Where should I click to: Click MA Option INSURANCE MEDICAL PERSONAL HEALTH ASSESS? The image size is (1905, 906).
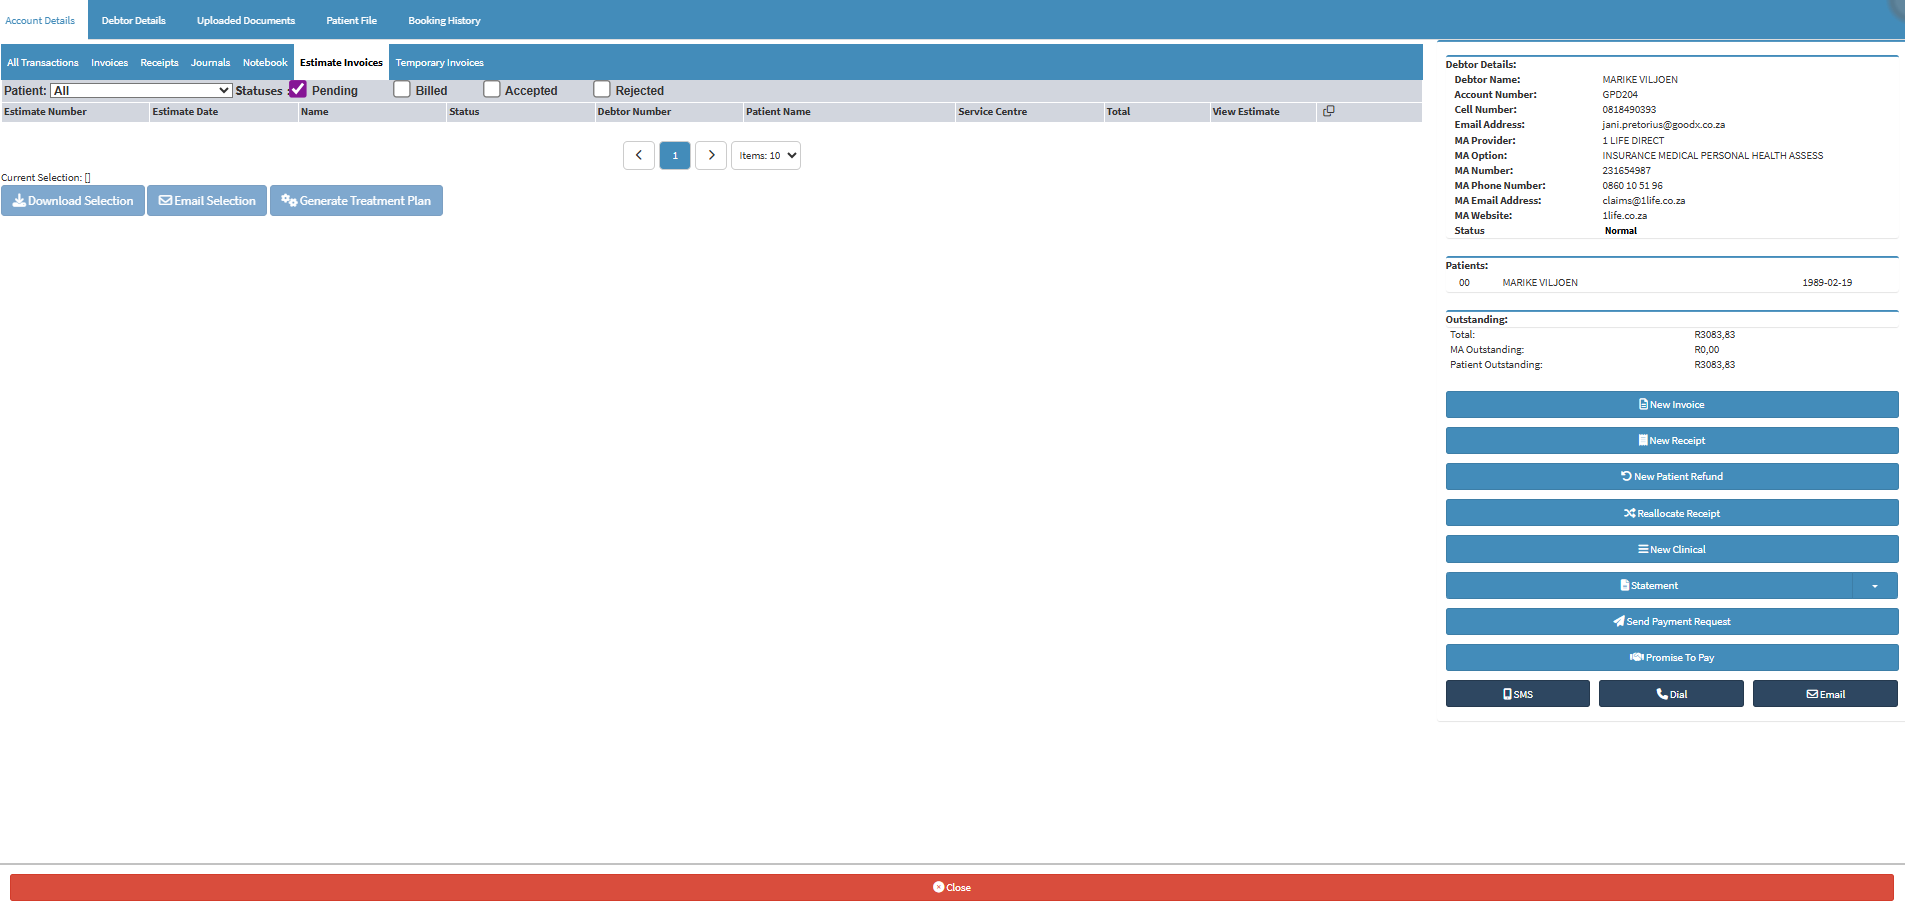[1712, 156]
